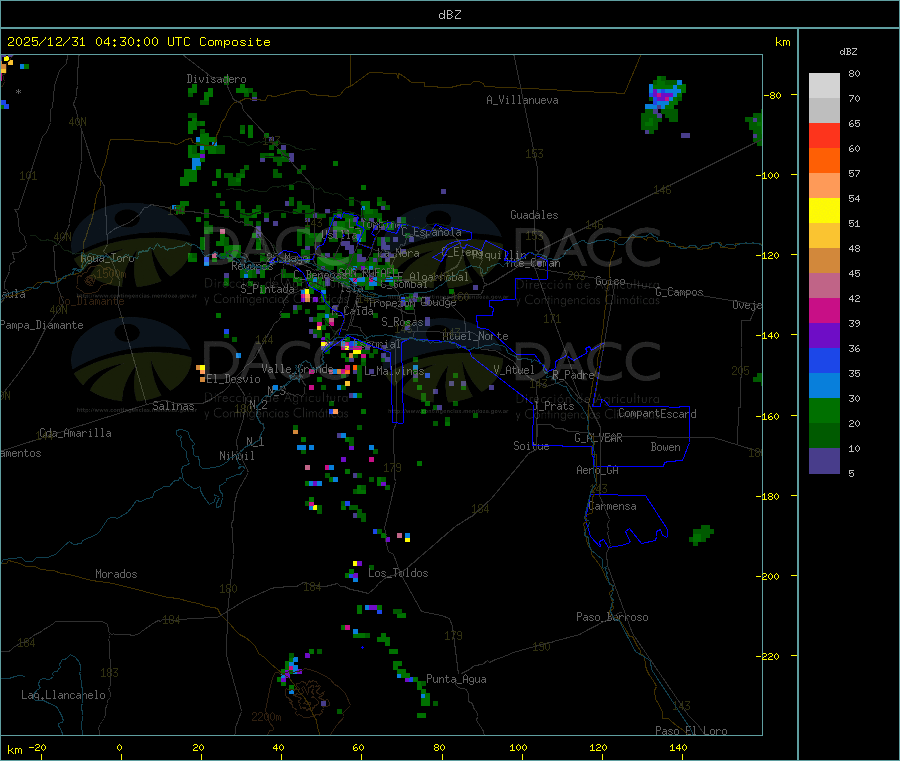
Task: Click the Nihuil map label
Action: pos(237,456)
